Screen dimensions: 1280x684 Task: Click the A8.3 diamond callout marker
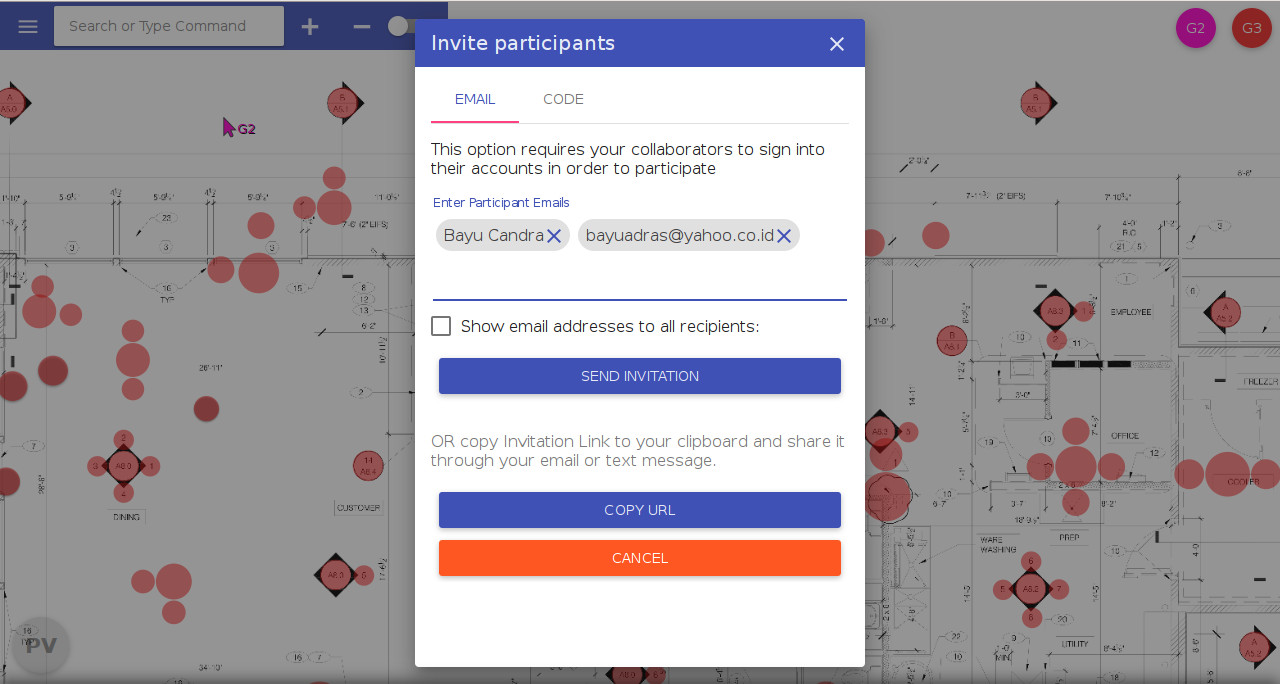click(x=335, y=575)
